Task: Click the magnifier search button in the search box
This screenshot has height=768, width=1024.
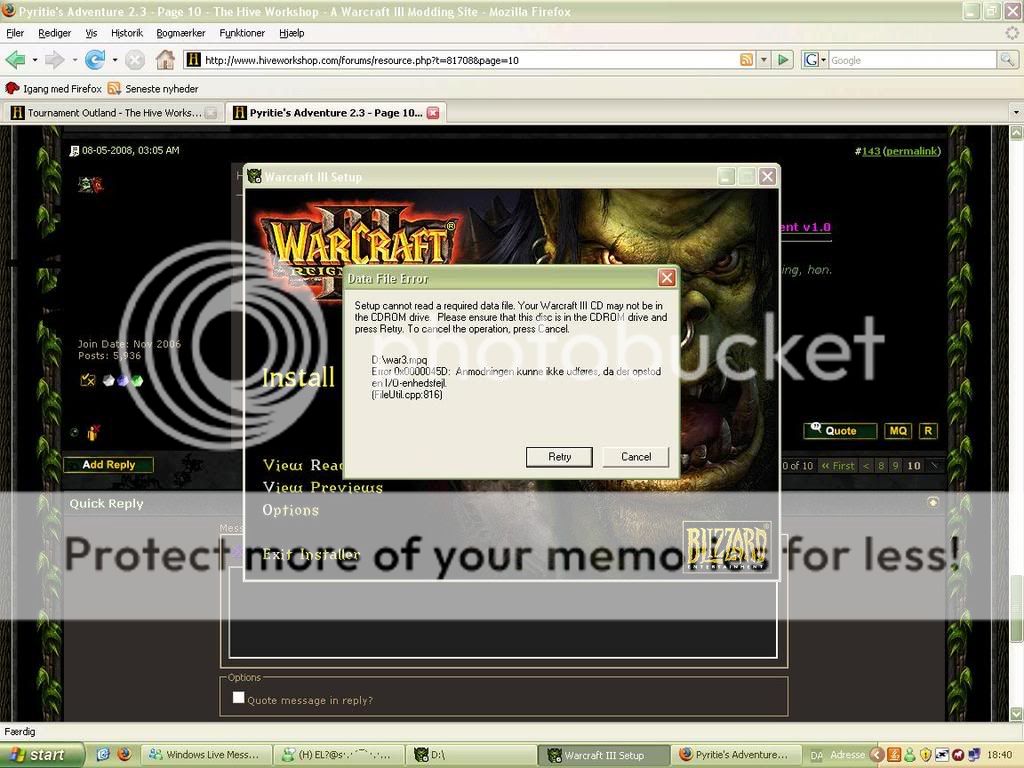Action: pyautogui.click(x=1006, y=60)
